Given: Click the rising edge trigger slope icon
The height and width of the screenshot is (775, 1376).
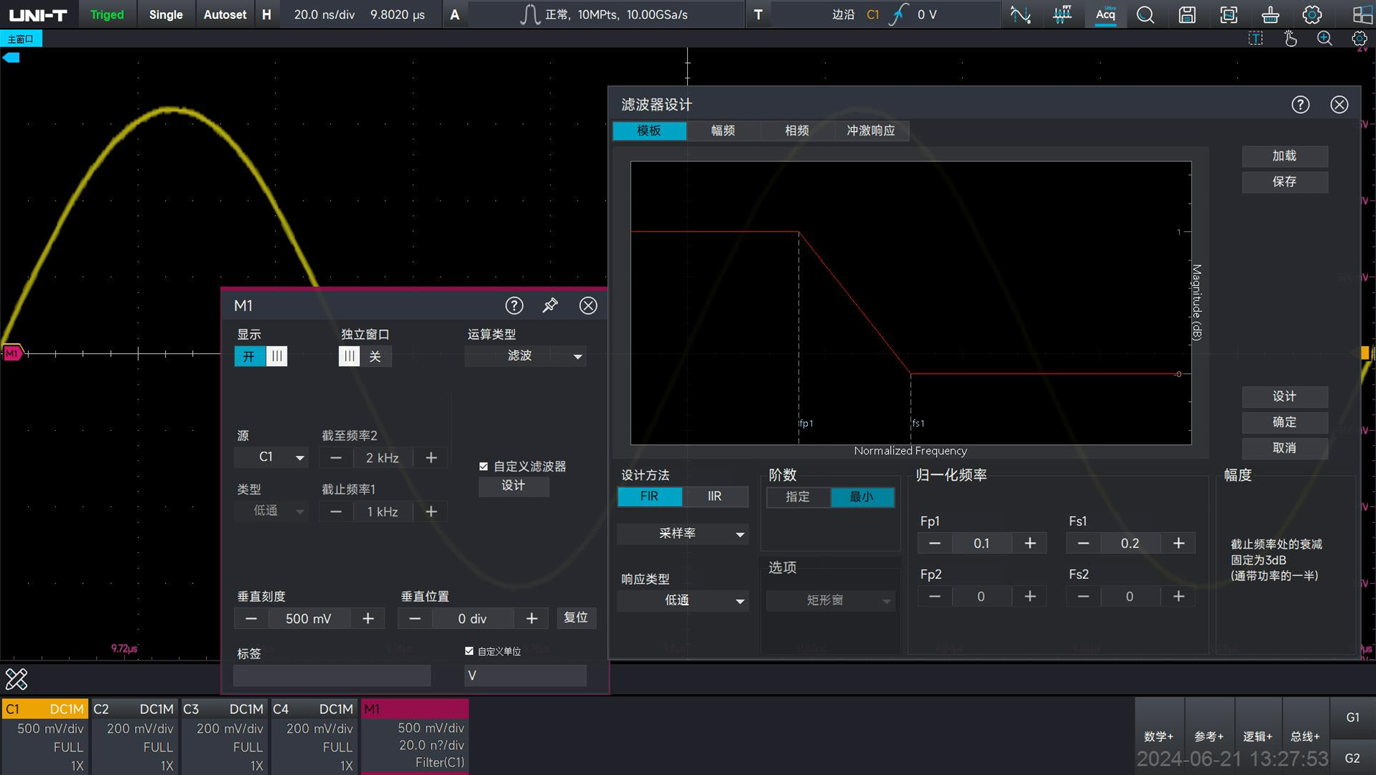Looking at the screenshot, I should (899, 15).
